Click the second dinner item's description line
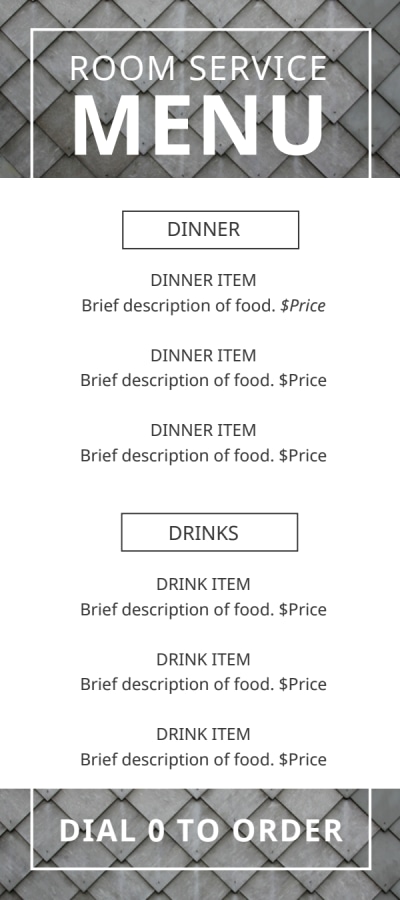400x900 pixels. pos(203,381)
